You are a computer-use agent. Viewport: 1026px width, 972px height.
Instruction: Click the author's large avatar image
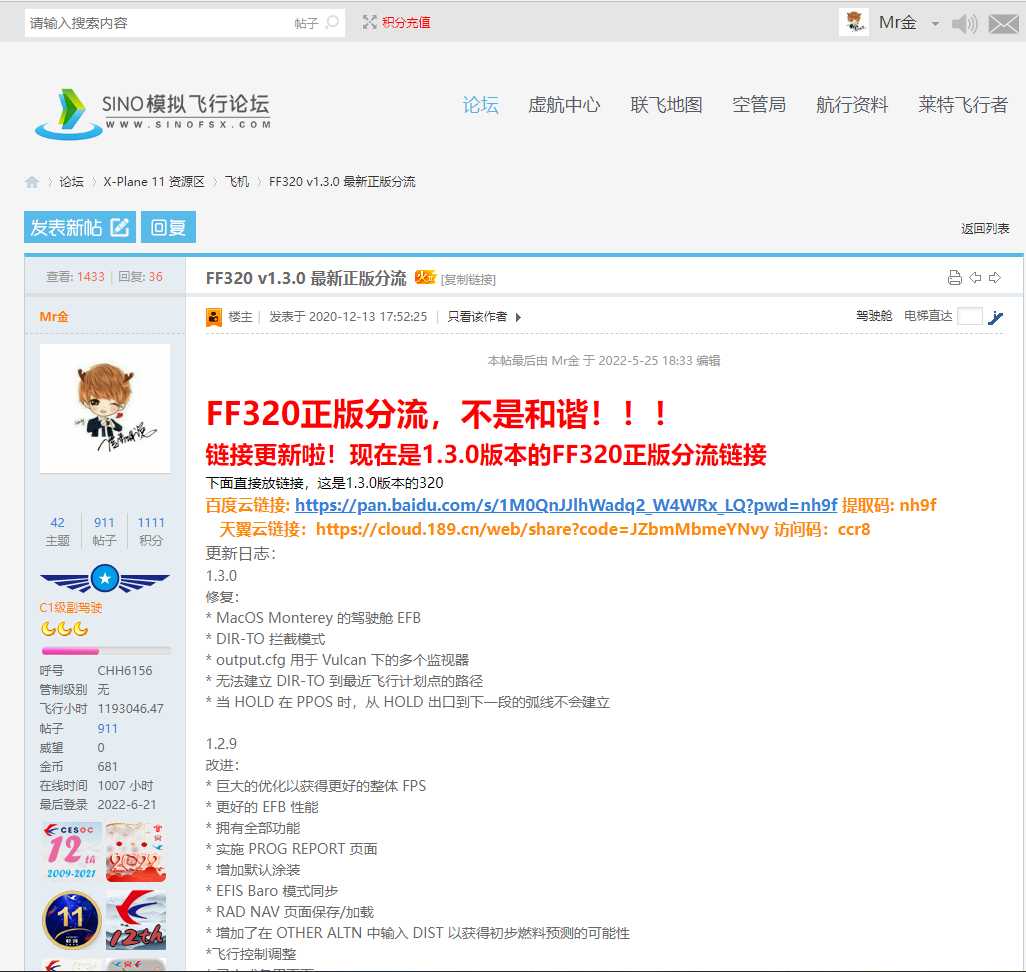point(105,408)
